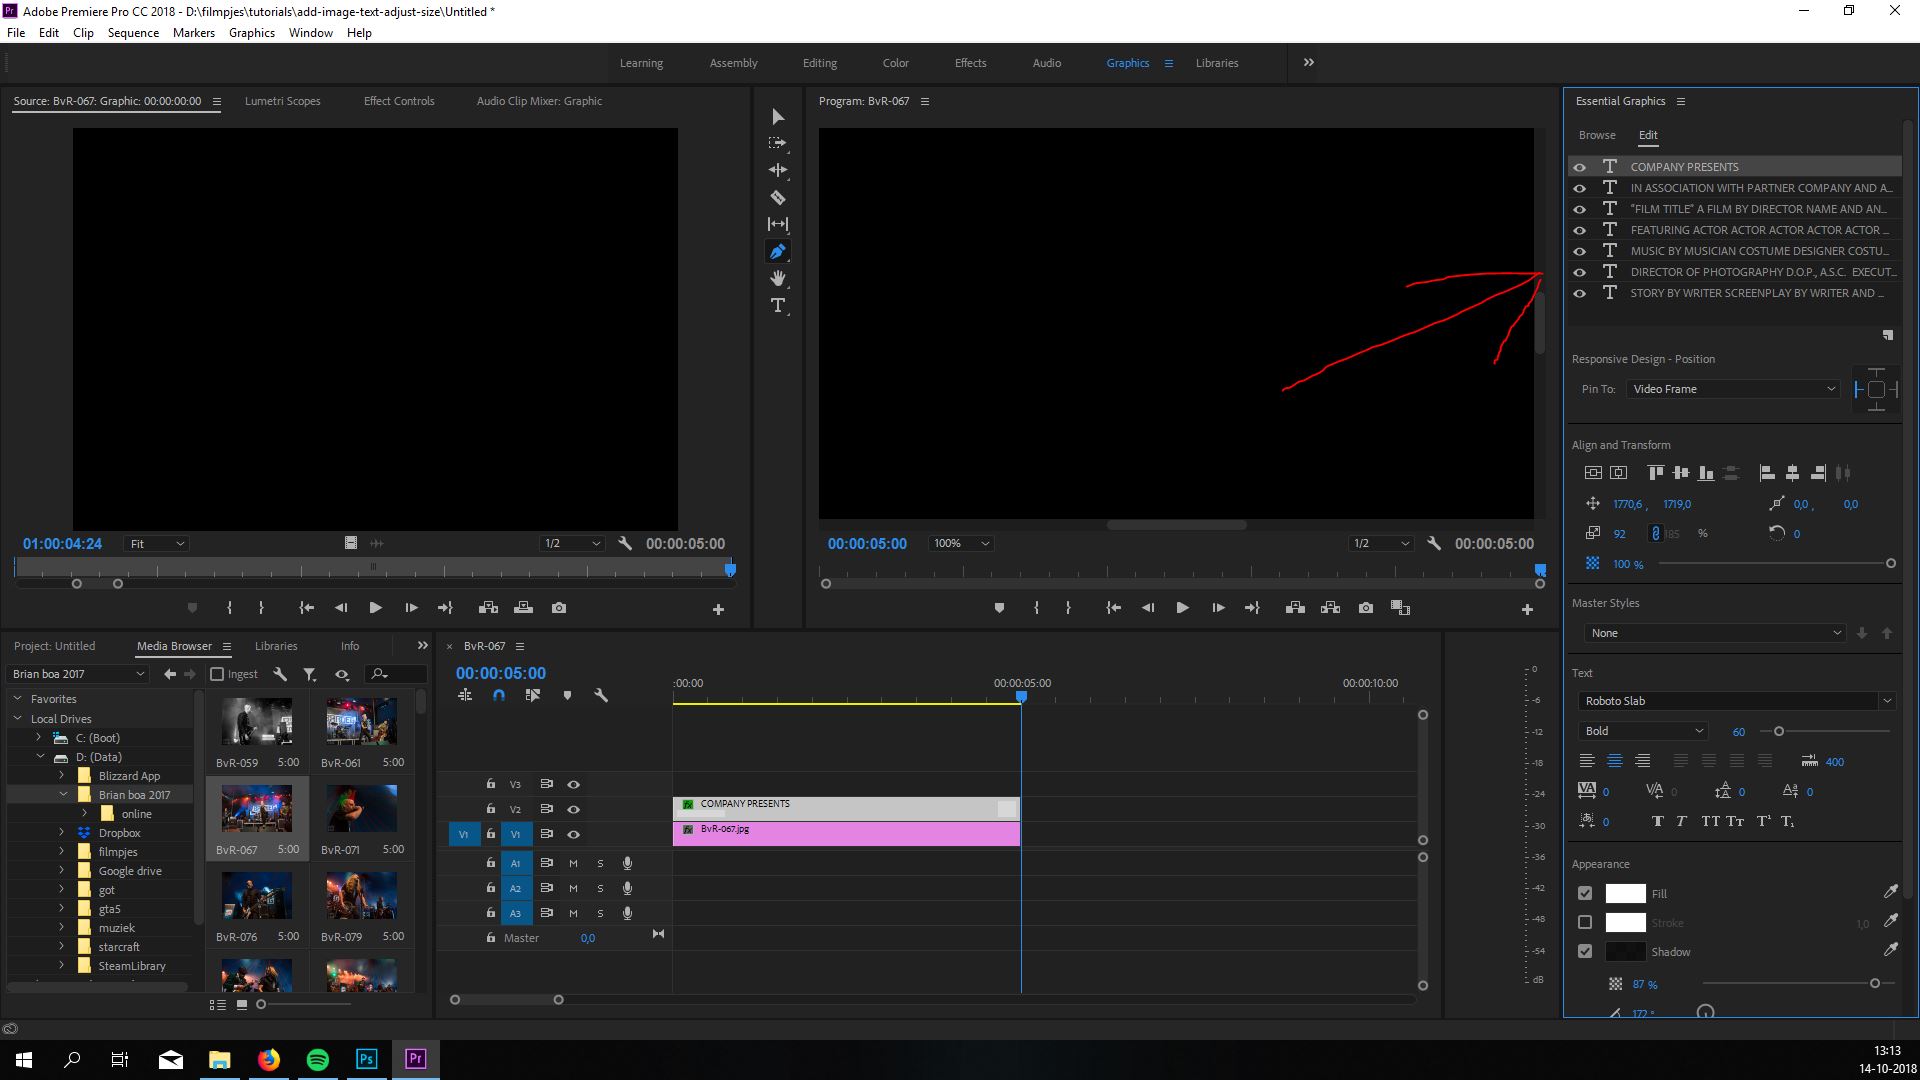Switch to Editing workspace
1920x1080 pixels.
pyautogui.click(x=819, y=63)
